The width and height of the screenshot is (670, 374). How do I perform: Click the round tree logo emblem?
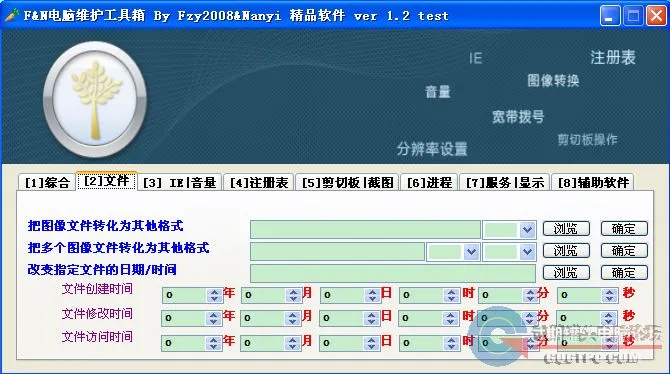coord(95,99)
